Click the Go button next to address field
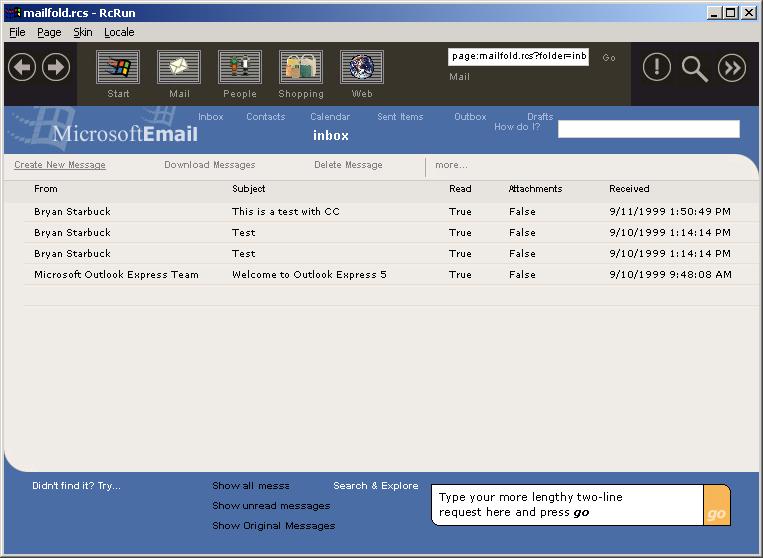763x558 pixels. pyautogui.click(x=609, y=57)
